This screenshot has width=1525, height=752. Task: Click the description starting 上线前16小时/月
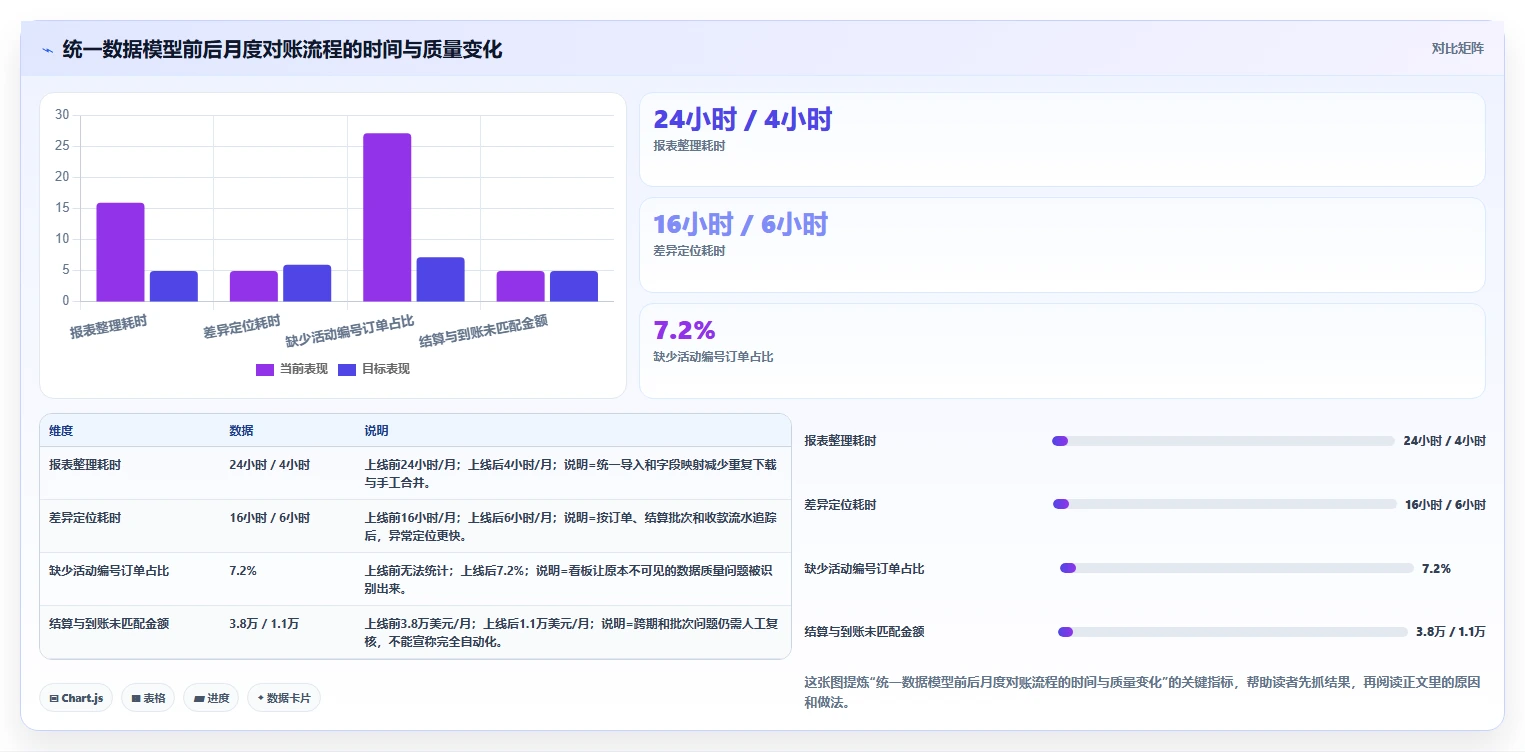(x=570, y=527)
